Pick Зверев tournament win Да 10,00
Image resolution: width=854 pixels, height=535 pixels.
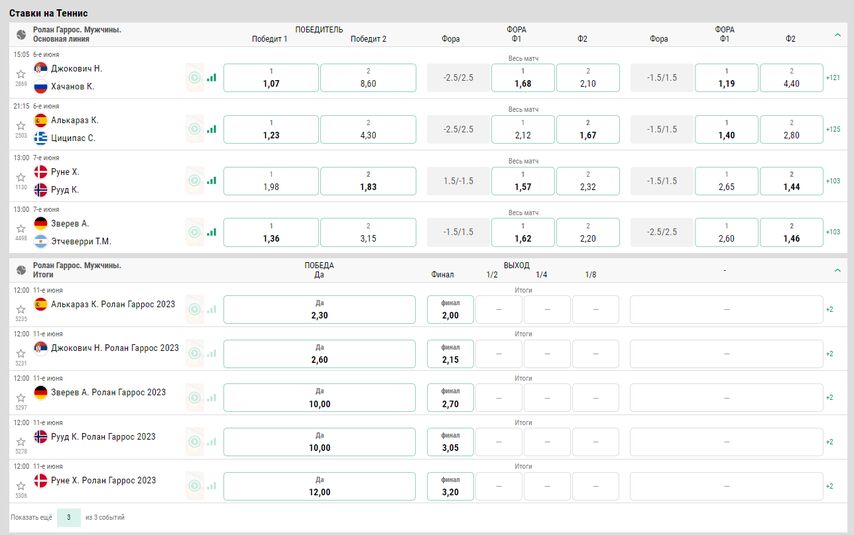(x=319, y=398)
